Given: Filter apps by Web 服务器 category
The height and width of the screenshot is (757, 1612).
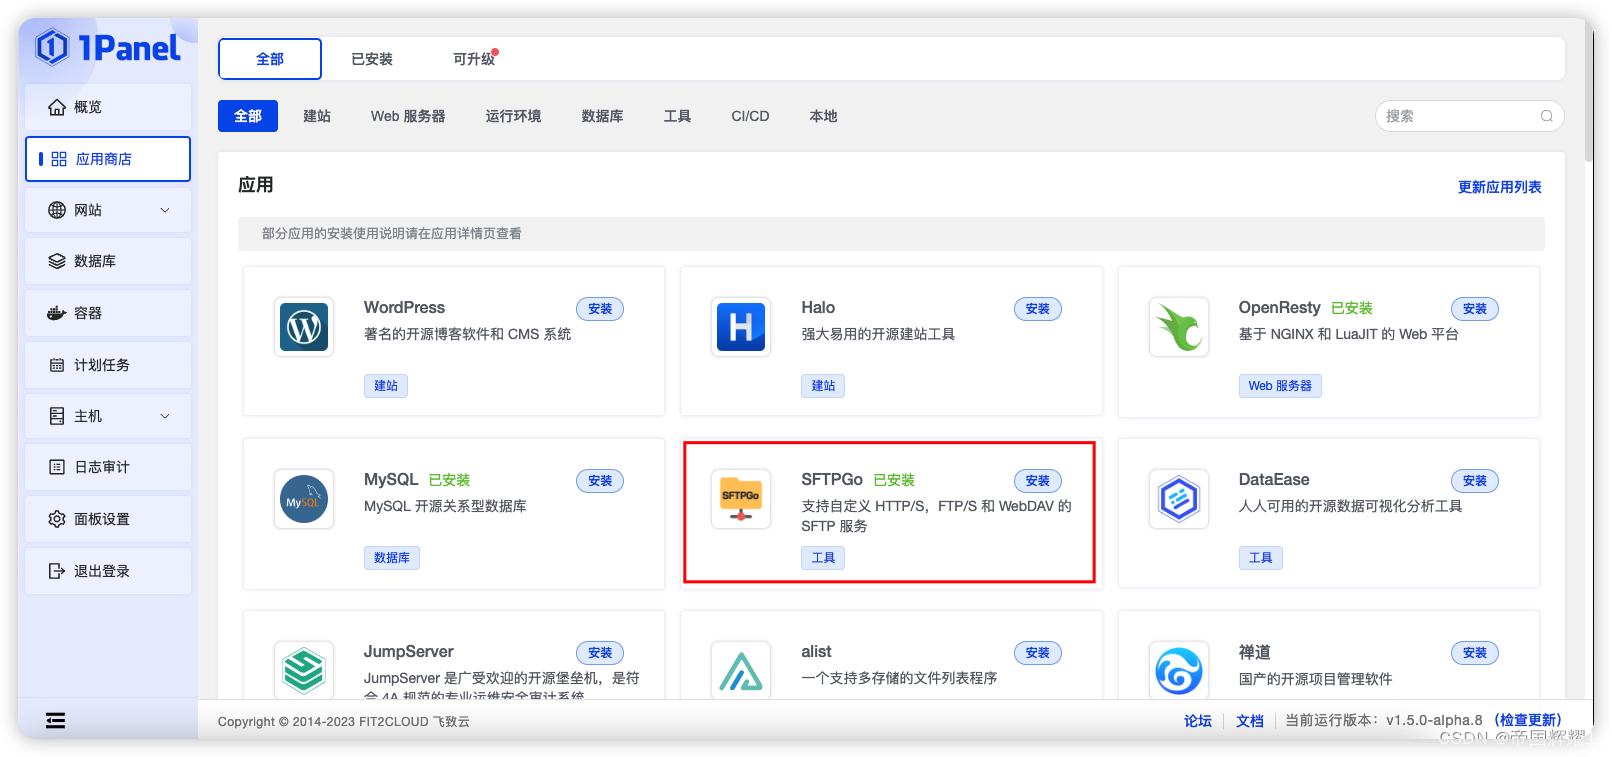Looking at the screenshot, I should pos(408,116).
